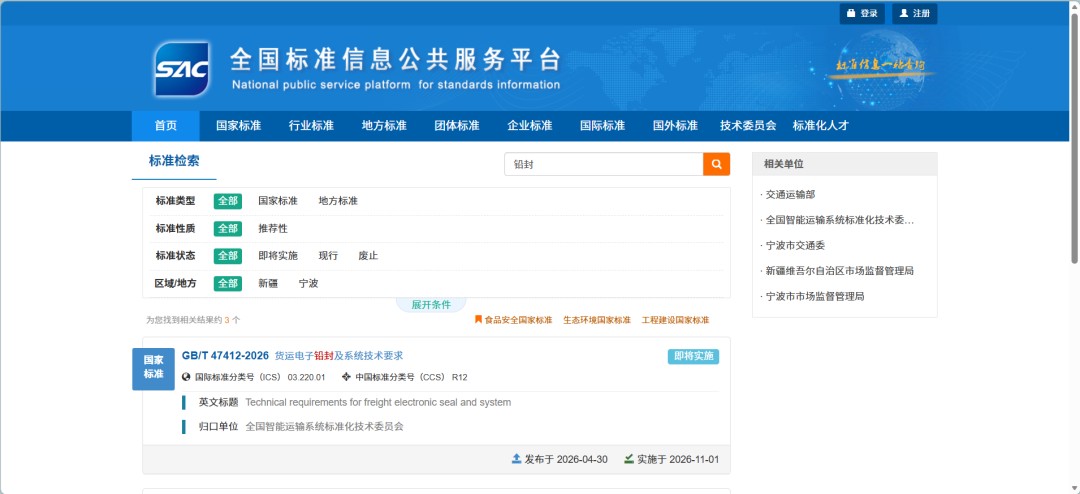Open 标准化人才 navigation item

[x=821, y=126]
